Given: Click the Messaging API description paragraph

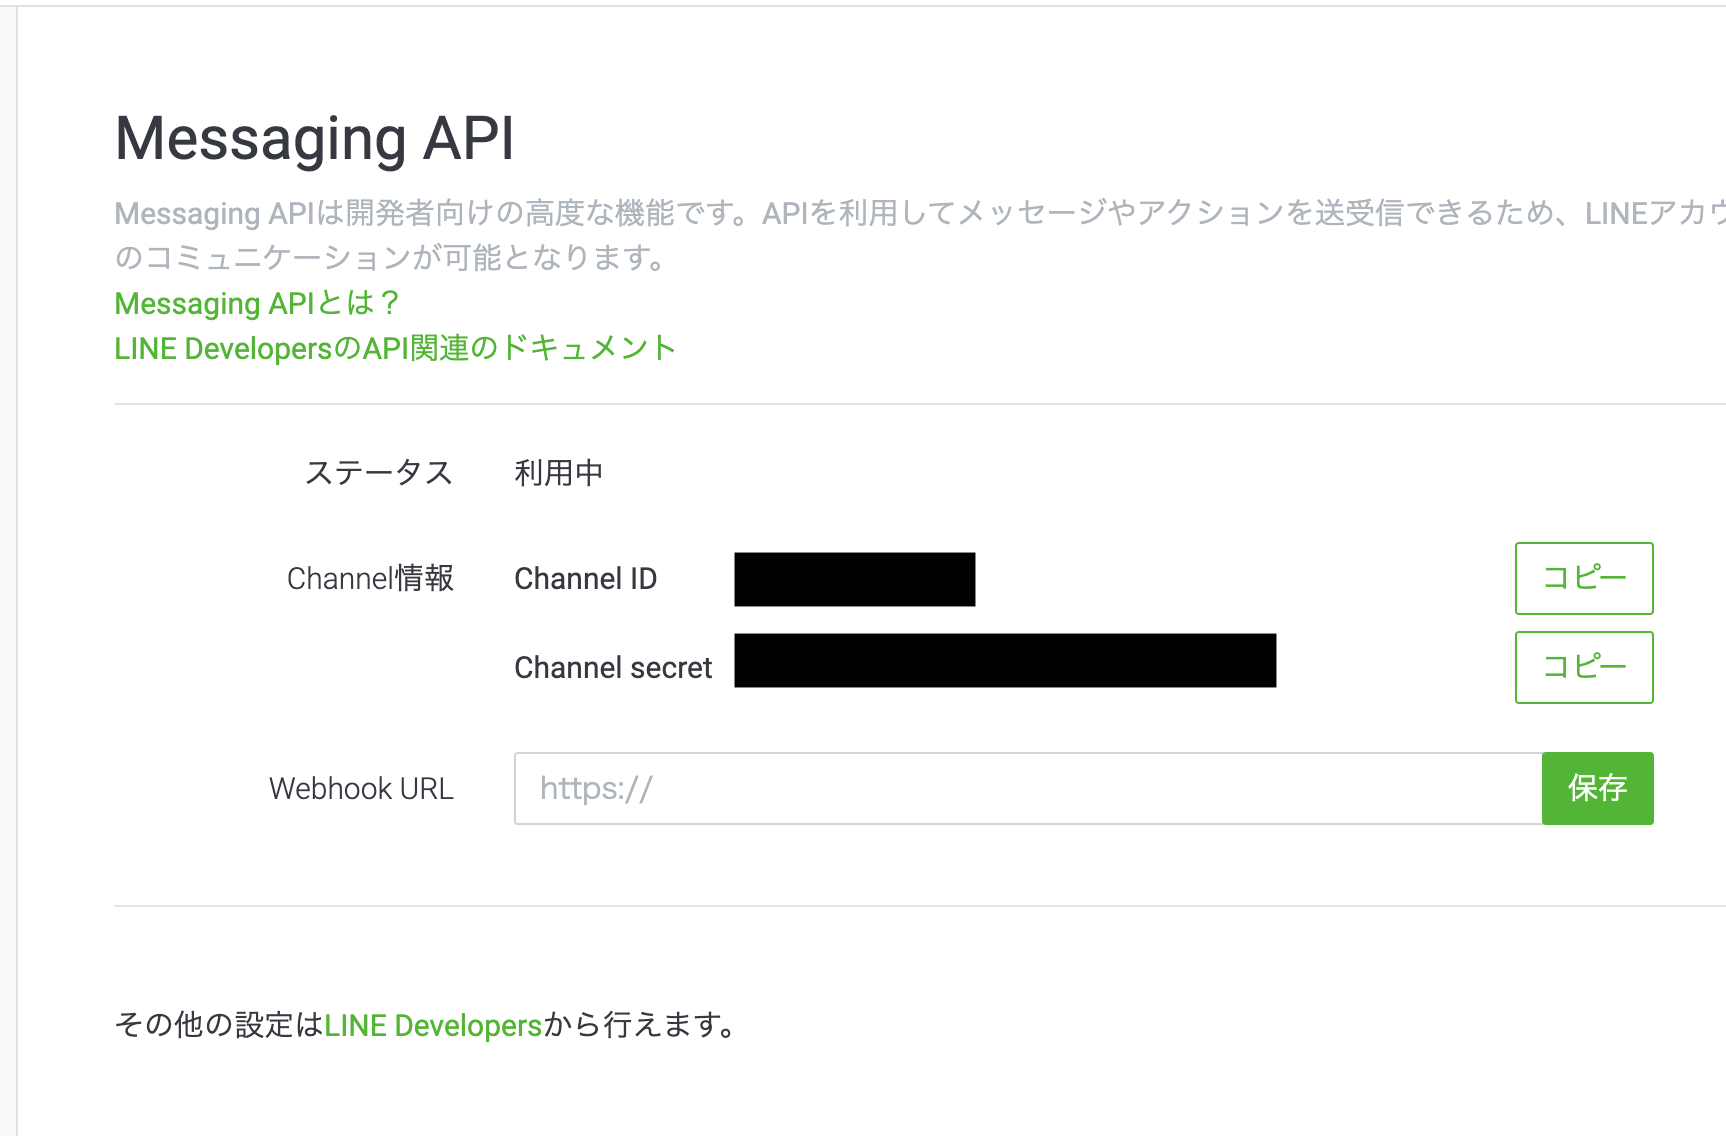Looking at the screenshot, I should coord(700,235).
